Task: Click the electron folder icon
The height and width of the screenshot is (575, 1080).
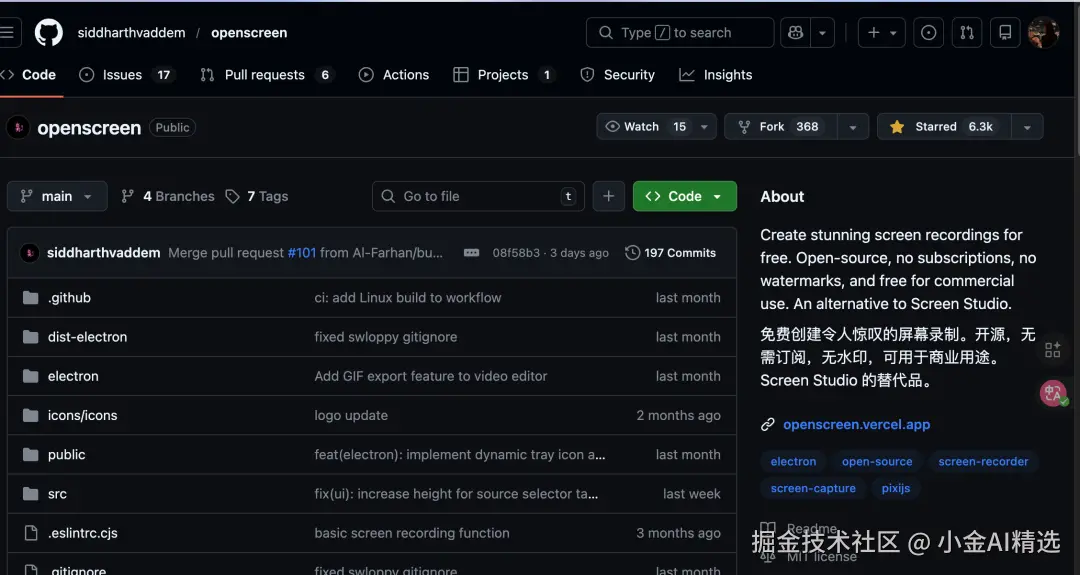Action: click(x=30, y=376)
